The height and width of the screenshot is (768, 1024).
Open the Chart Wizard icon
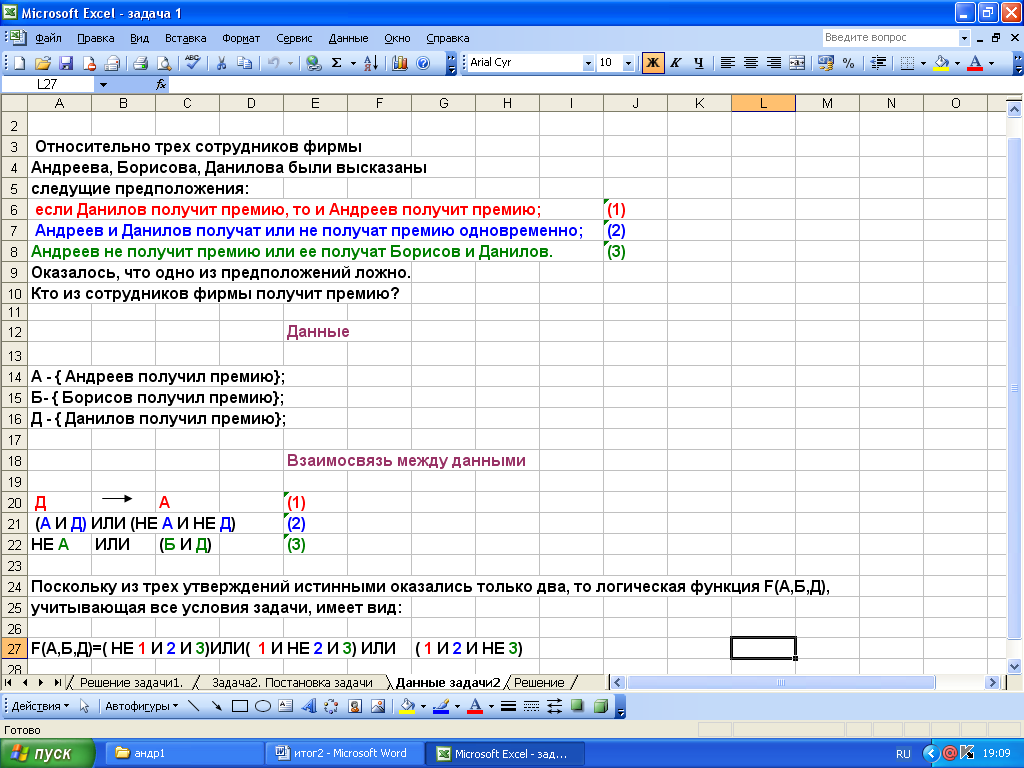400,63
